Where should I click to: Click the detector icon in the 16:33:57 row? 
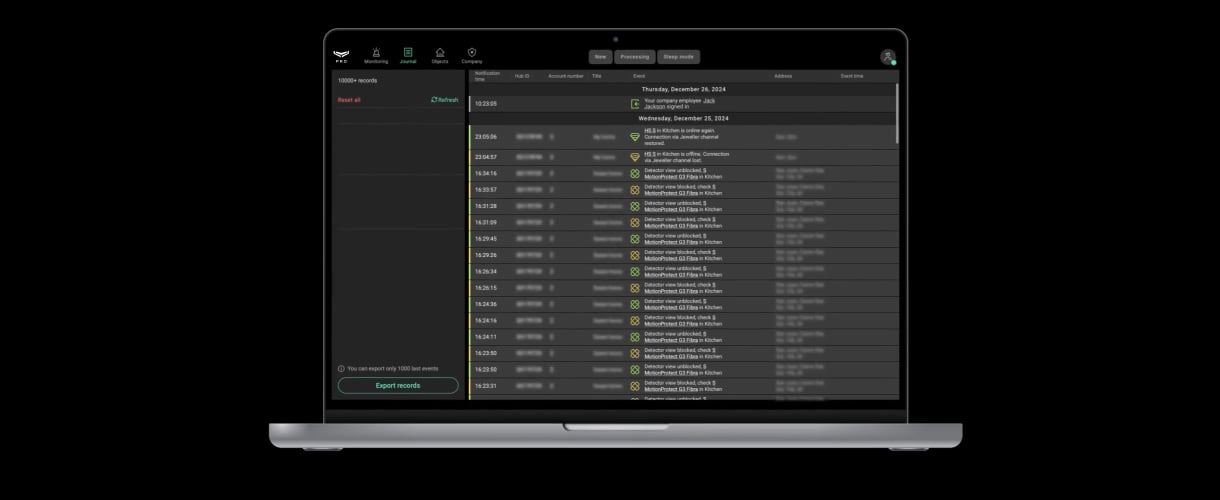[634, 189]
